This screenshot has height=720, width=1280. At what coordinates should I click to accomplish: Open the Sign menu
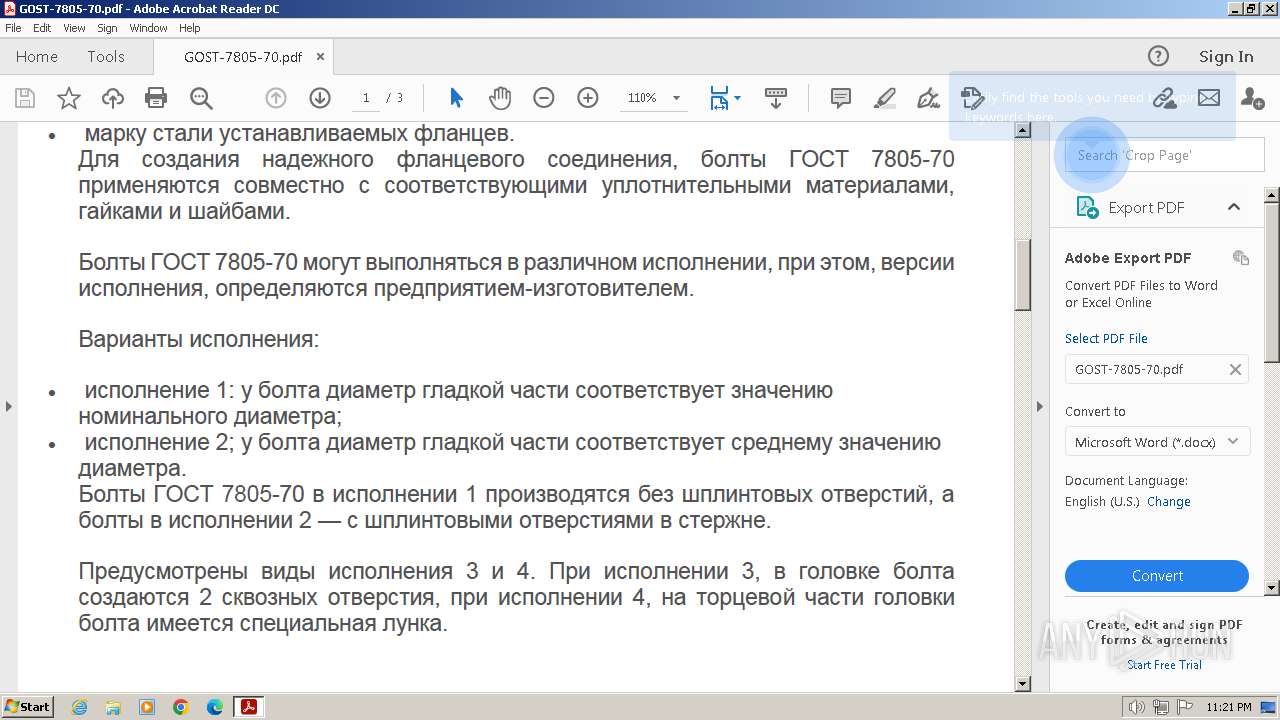tap(107, 28)
